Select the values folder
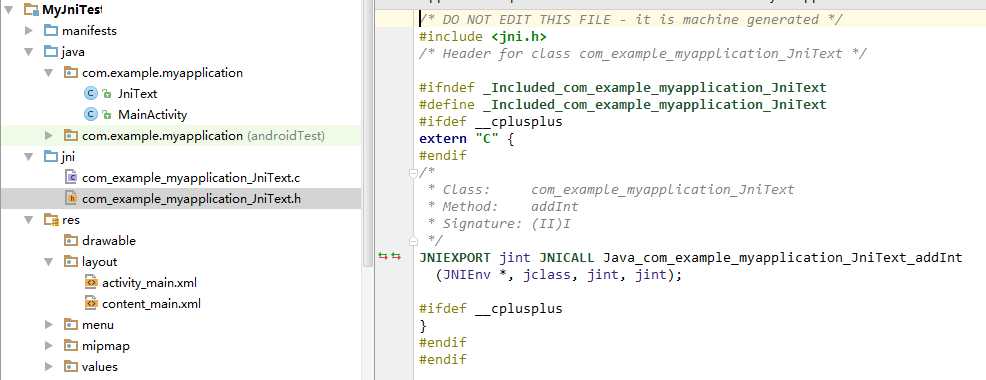The width and height of the screenshot is (986, 380). (x=99, y=366)
